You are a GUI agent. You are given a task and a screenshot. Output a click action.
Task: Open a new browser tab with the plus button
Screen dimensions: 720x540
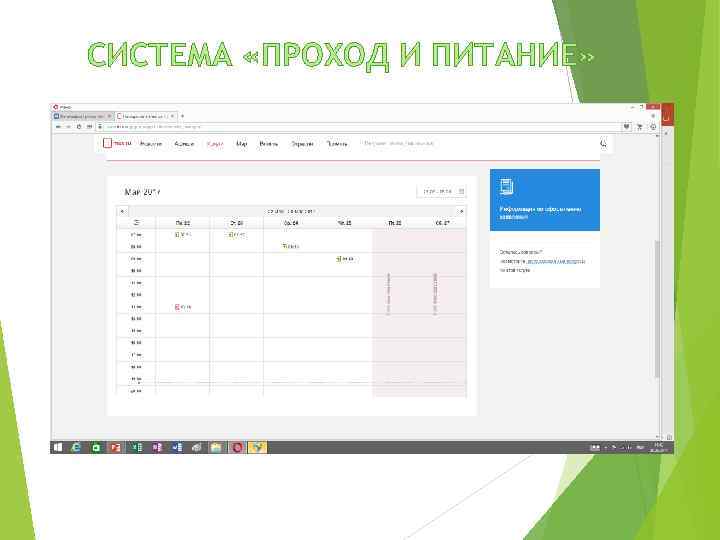(182, 116)
